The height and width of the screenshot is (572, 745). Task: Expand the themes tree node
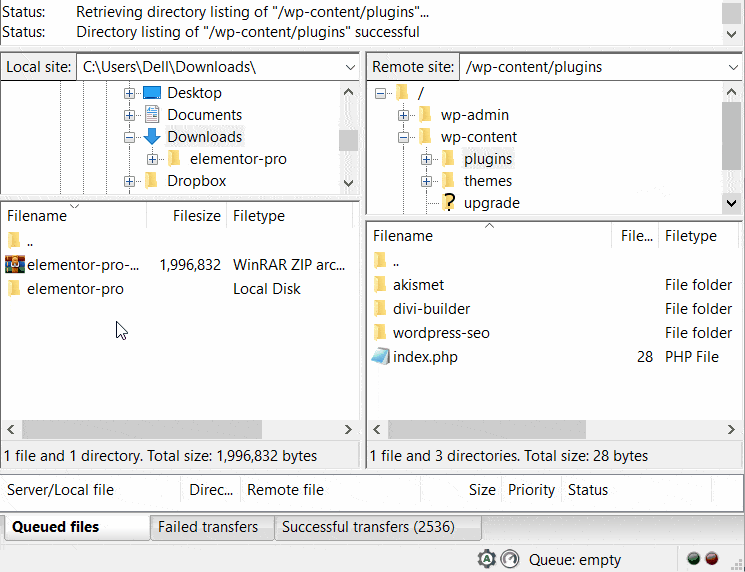[x=426, y=181]
